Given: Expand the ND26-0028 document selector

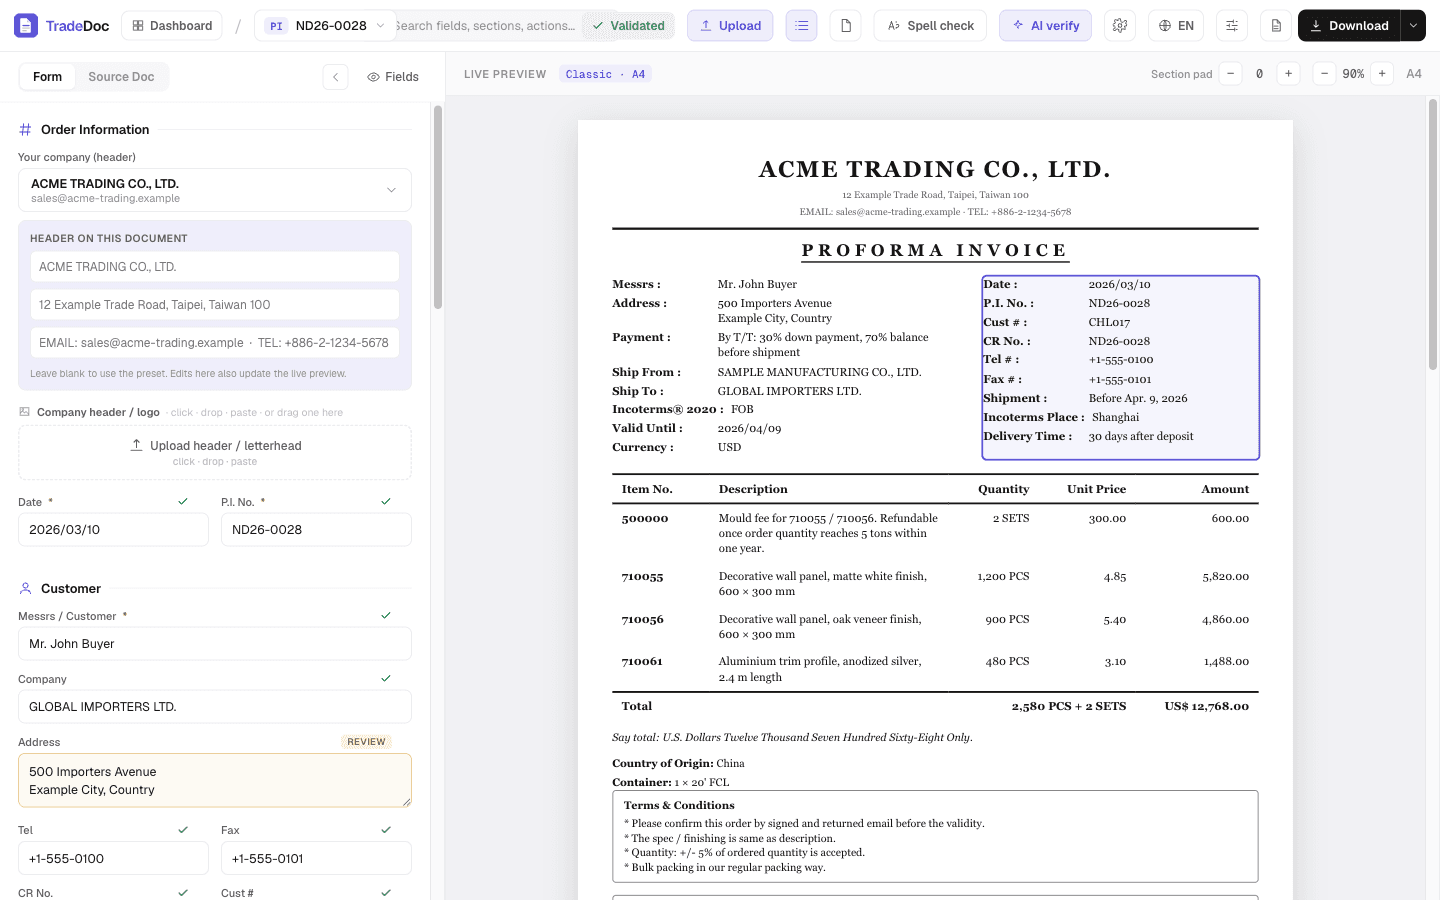Looking at the screenshot, I should (x=324, y=26).
